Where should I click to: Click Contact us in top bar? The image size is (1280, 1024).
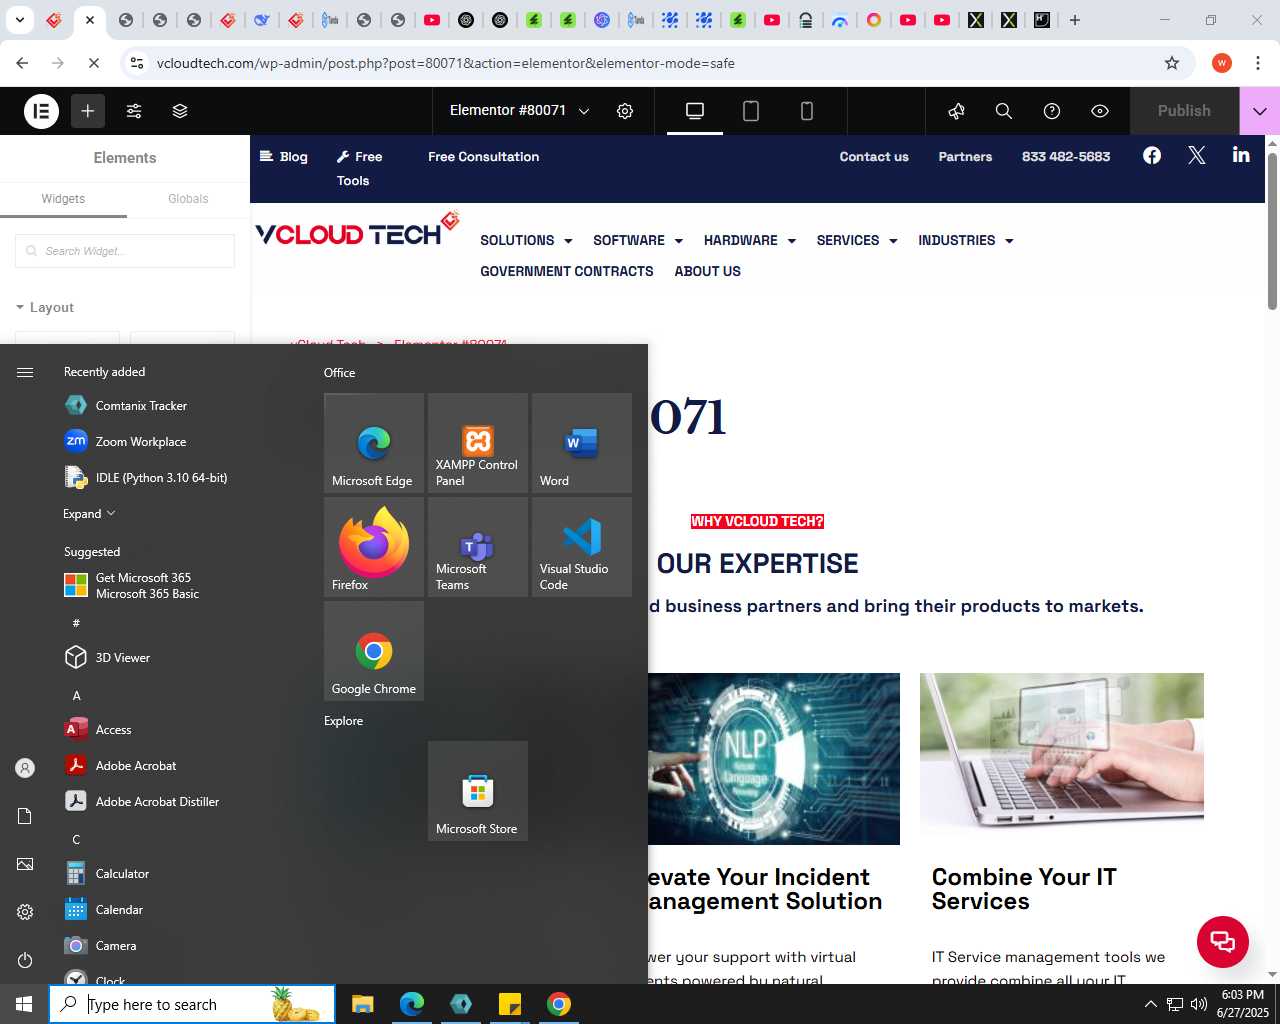pos(874,157)
